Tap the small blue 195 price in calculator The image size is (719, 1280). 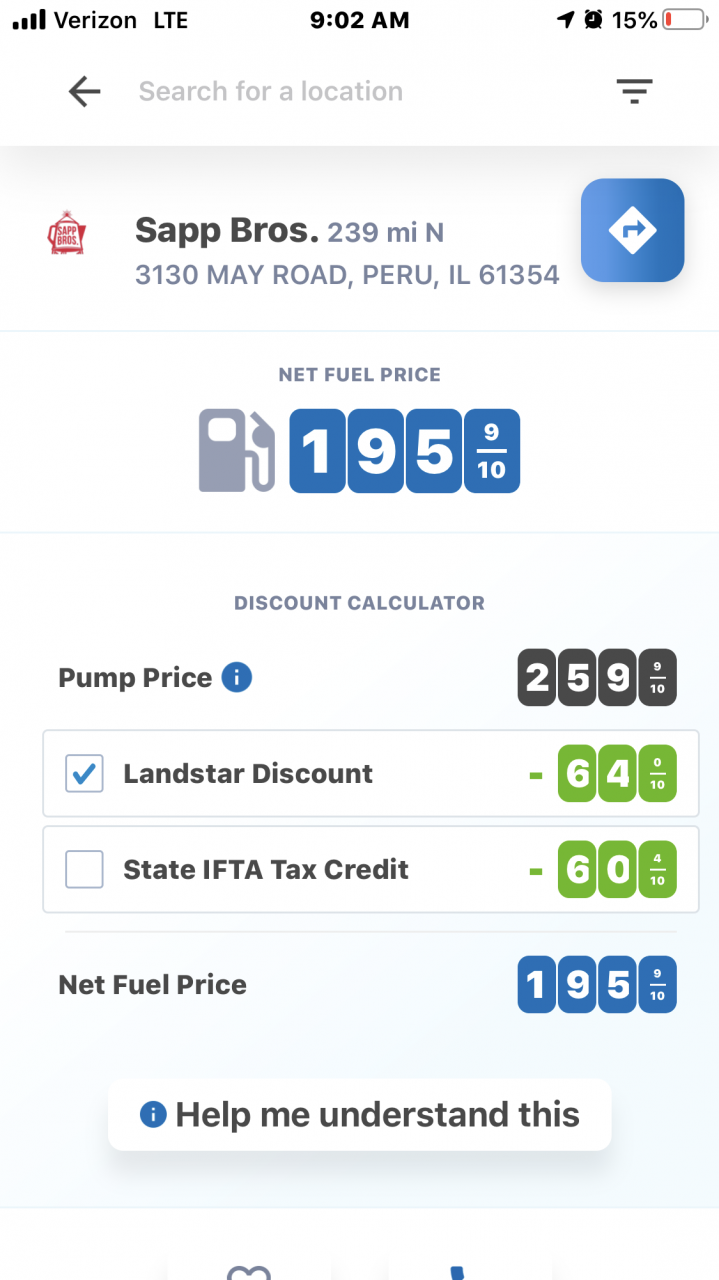point(597,985)
